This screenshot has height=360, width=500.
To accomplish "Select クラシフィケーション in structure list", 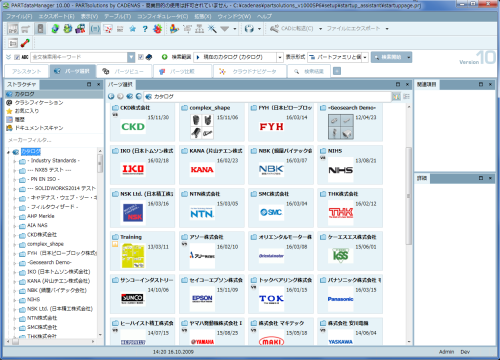I will 39,103.
